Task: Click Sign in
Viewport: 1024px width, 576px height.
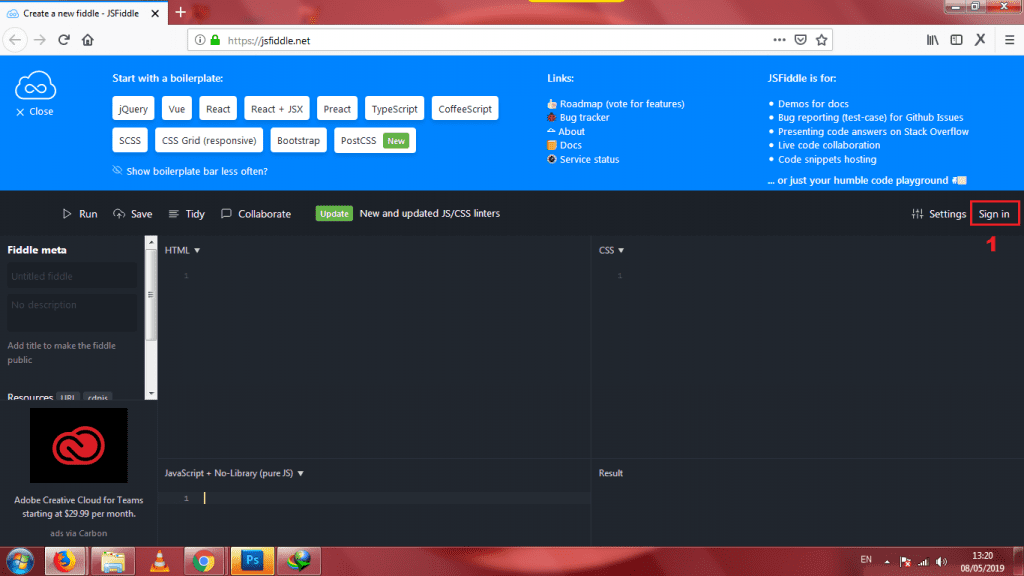Action: click(994, 214)
